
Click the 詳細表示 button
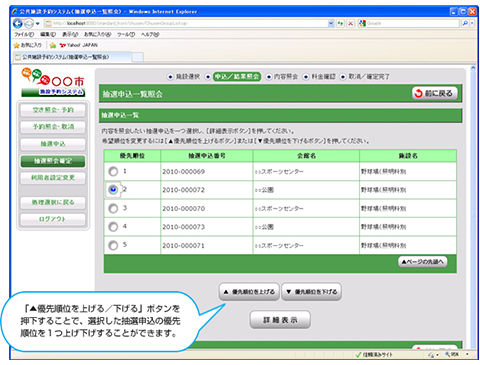[280, 320]
